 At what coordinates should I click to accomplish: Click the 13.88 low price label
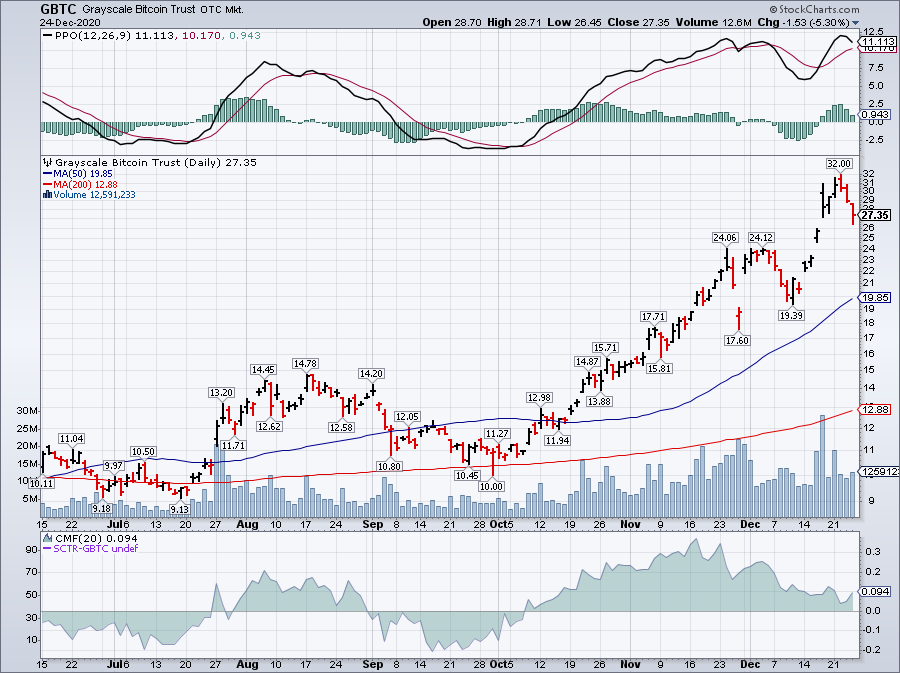coord(599,402)
